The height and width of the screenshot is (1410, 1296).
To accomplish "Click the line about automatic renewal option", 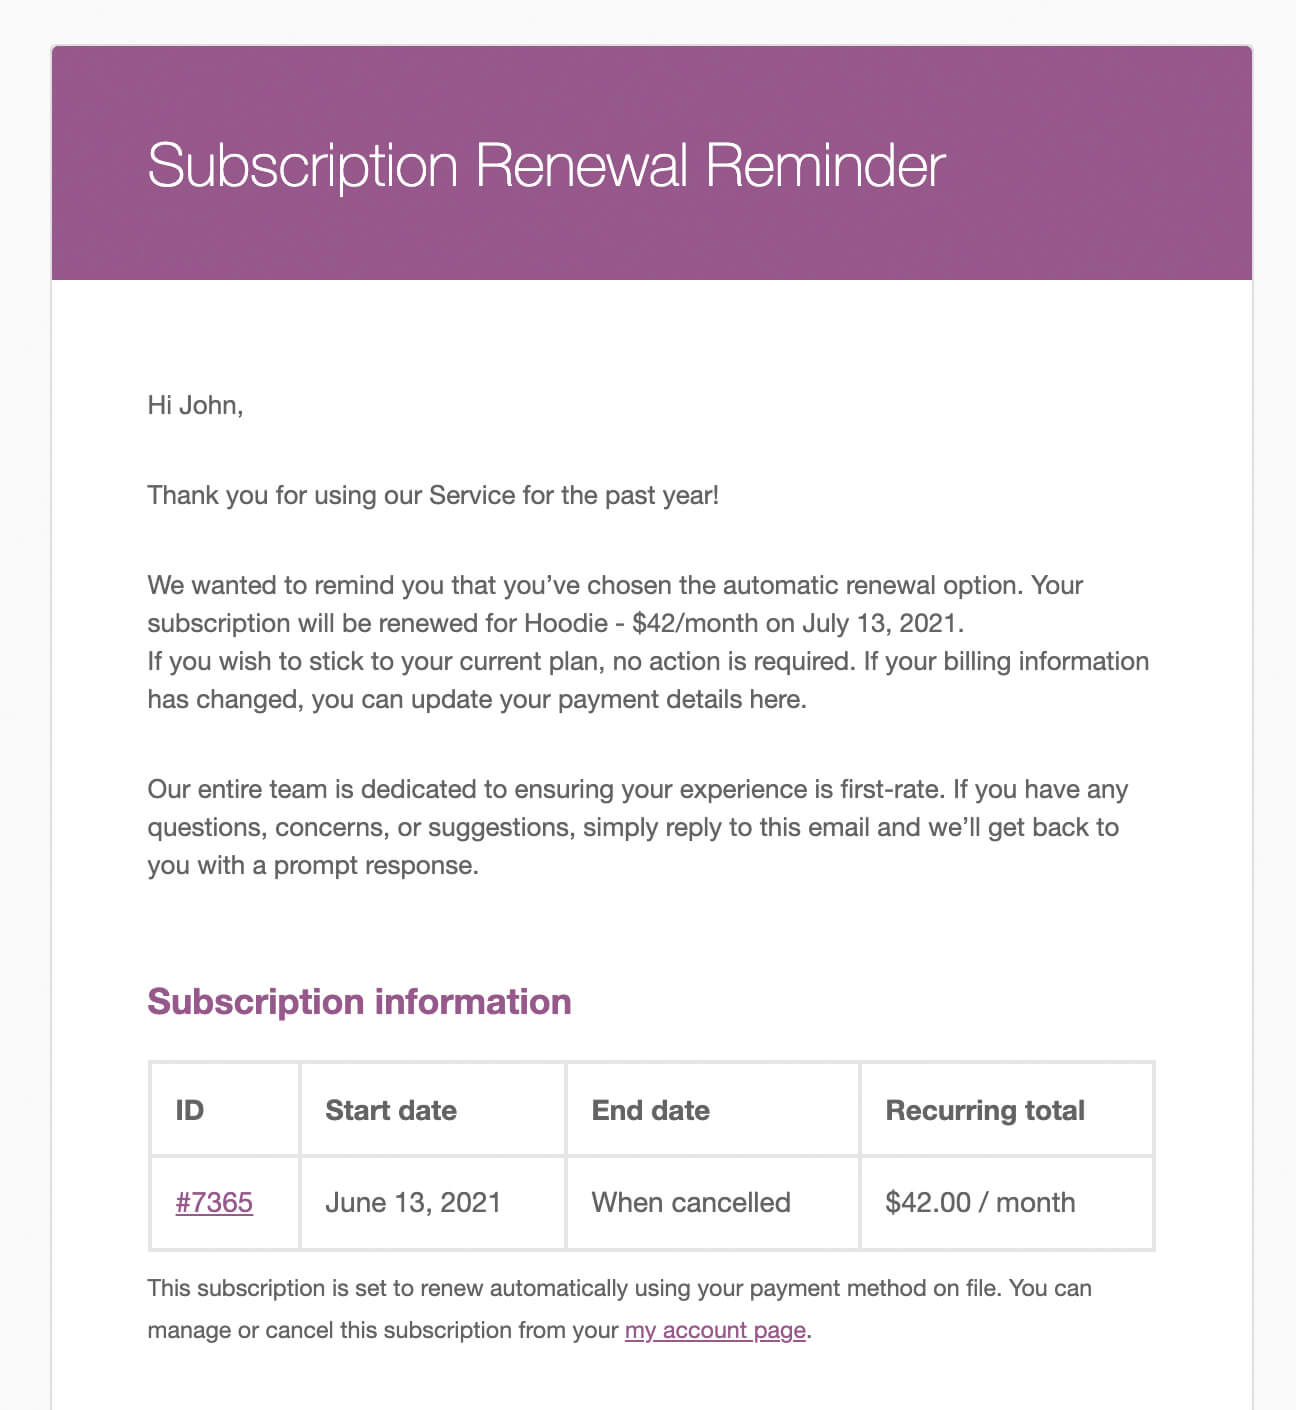I will coord(615,585).
